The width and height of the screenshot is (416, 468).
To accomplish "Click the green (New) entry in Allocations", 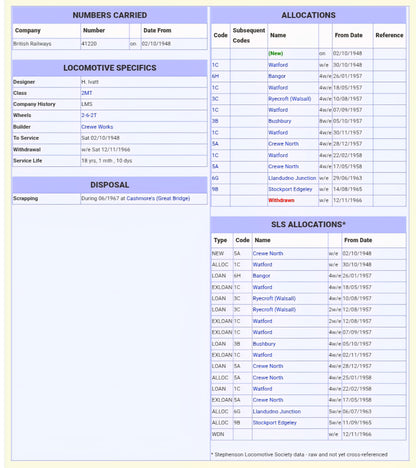I will click(276, 53).
